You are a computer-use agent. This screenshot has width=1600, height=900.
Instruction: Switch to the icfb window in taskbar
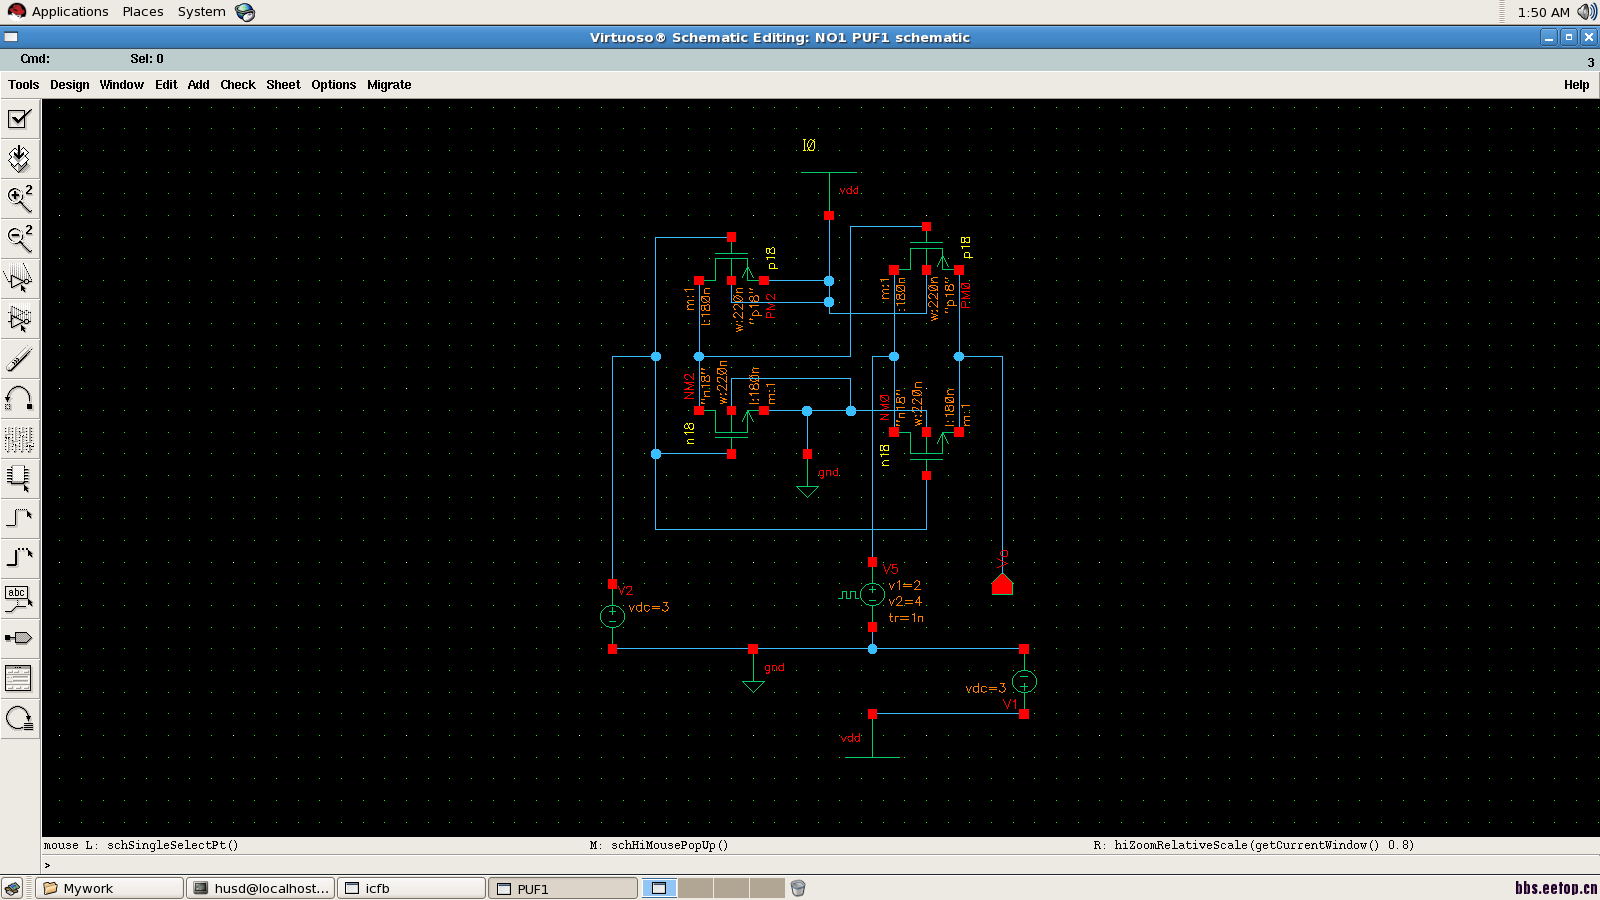point(411,888)
